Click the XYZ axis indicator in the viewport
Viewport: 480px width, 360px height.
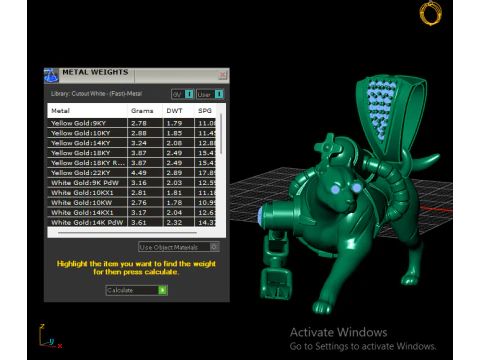(50, 336)
